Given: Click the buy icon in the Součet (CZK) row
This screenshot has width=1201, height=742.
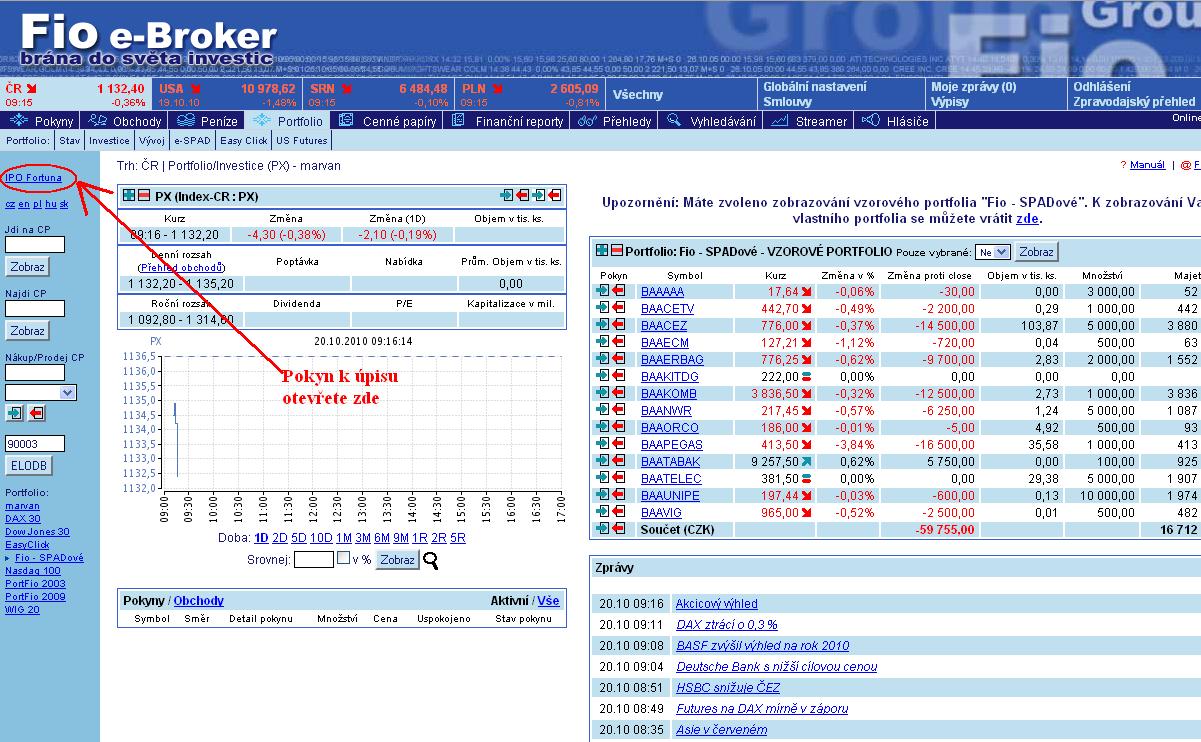Looking at the screenshot, I should pyautogui.click(x=602, y=529).
